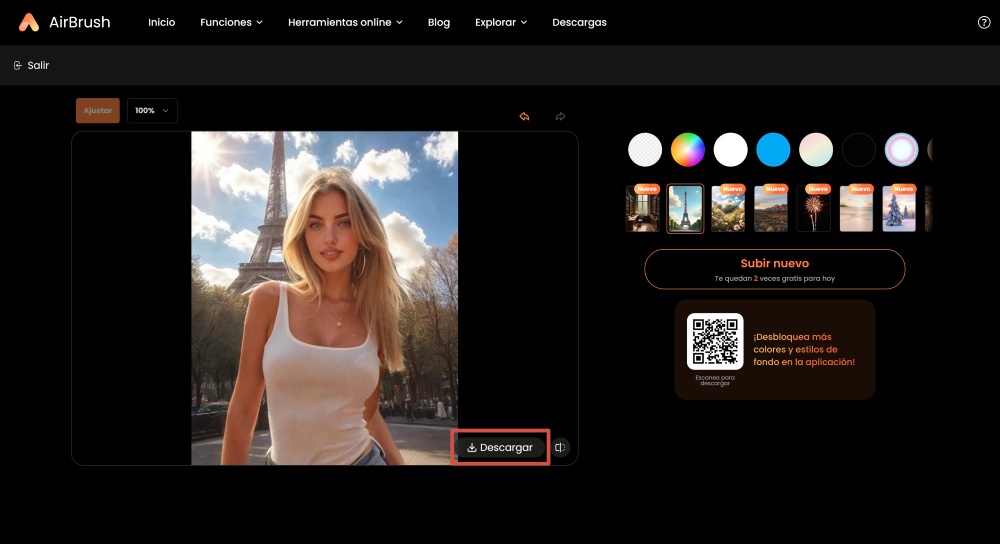Select the blue background swatch
1000x544 pixels.
pos(773,150)
